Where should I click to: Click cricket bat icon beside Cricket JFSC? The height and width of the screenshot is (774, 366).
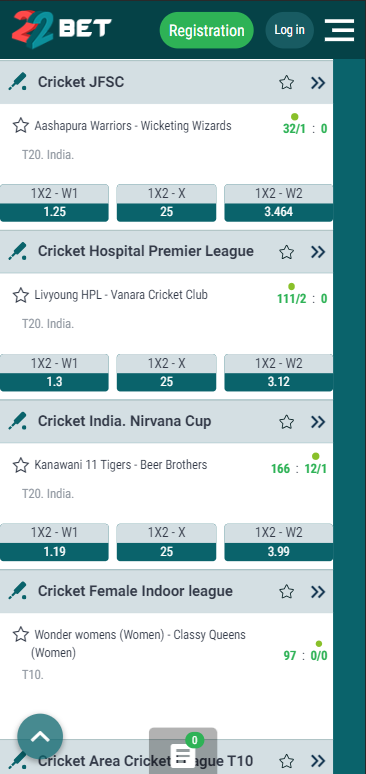(x=17, y=82)
